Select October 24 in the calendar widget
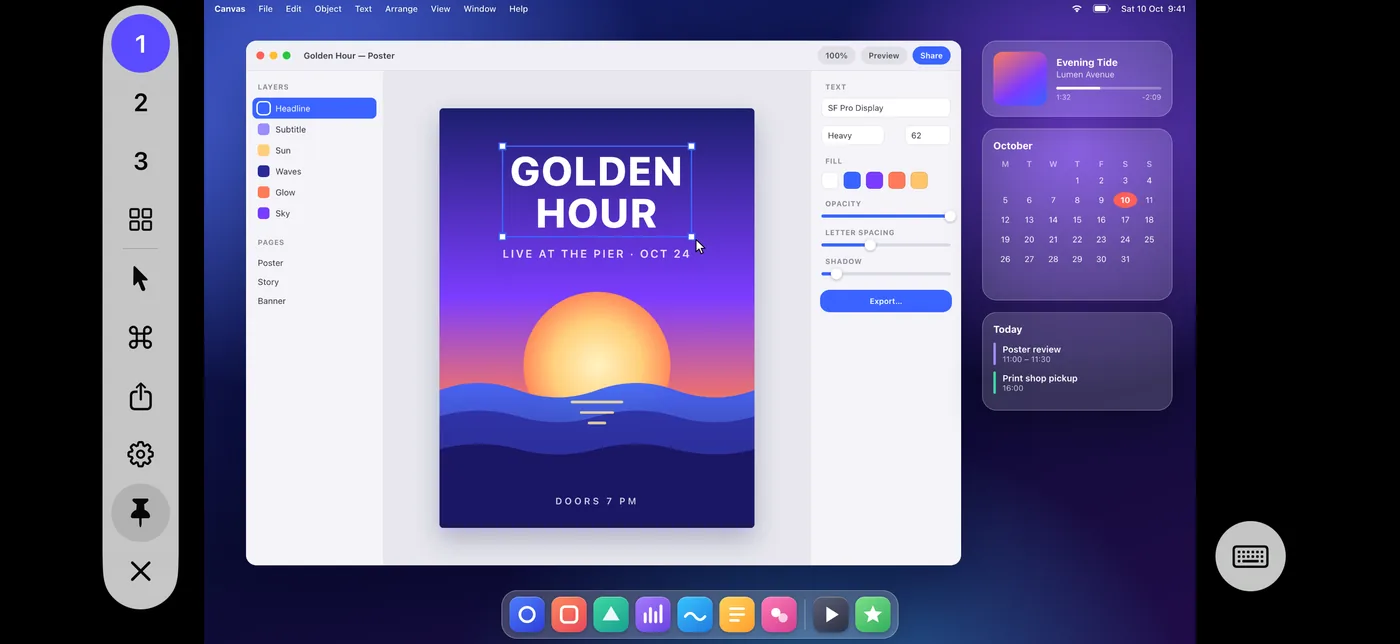Image resolution: width=1400 pixels, height=644 pixels. tap(1125, 240)
